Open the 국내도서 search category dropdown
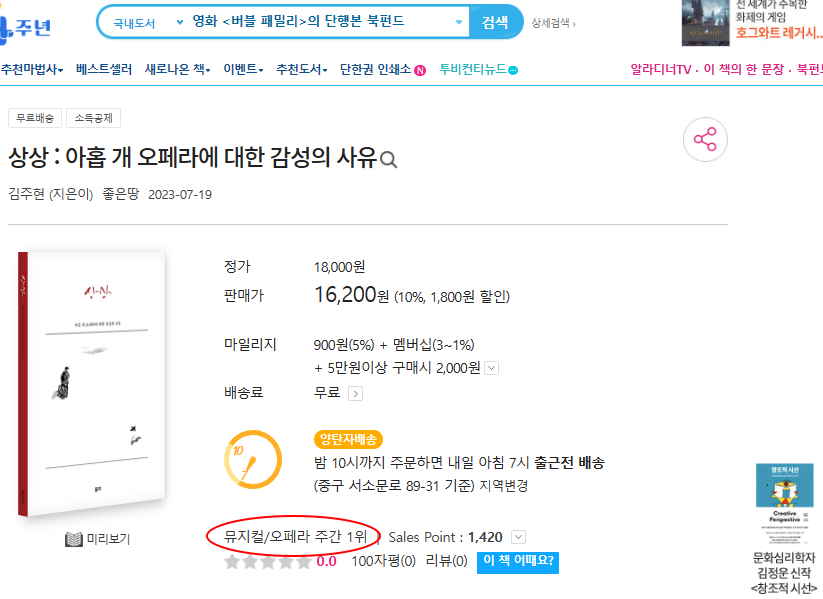823x599 pixels. coord(148,23)
